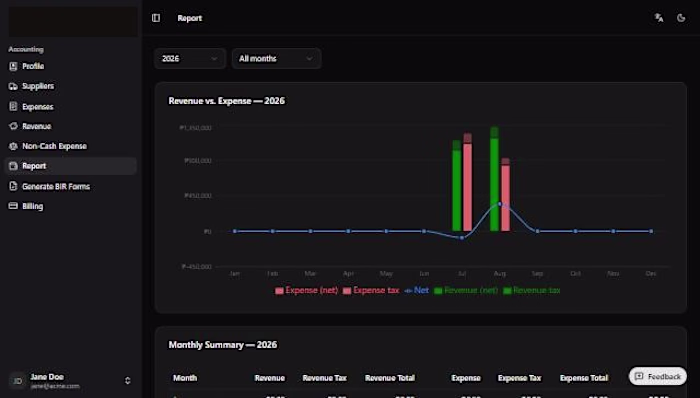Screen dimensions: 700x398
Task: Go to the Billing page
Action: [x=71, y=206]
